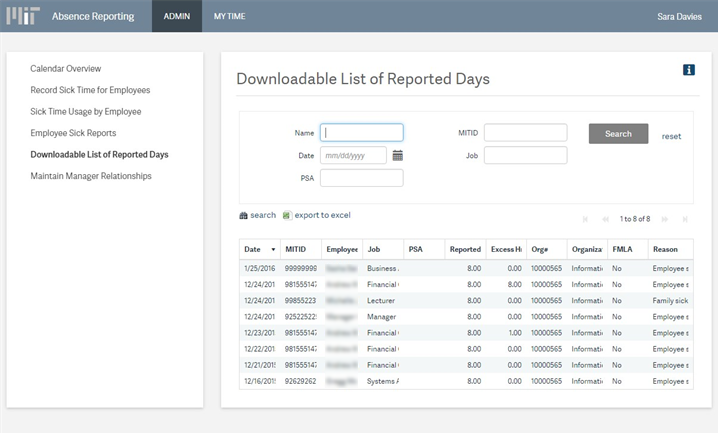Open Calendar Overview in sidebar
Viewport: 718px width, 433px height.
coord(65,68)
